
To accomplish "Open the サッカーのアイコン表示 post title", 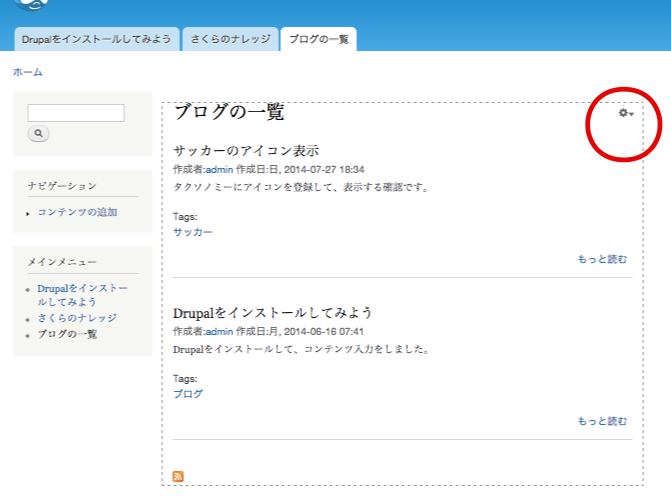I will coord(246,151).
